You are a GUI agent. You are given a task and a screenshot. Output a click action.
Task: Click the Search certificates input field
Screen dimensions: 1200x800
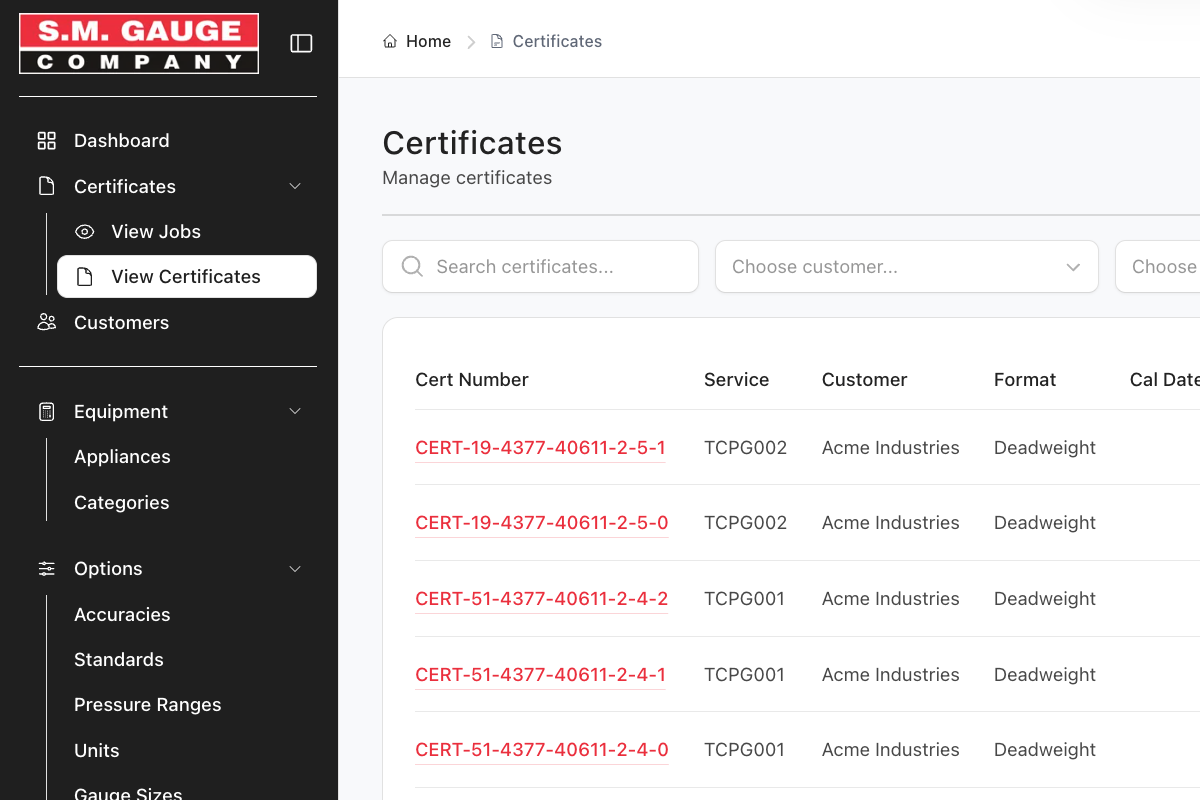click(540, 267)
